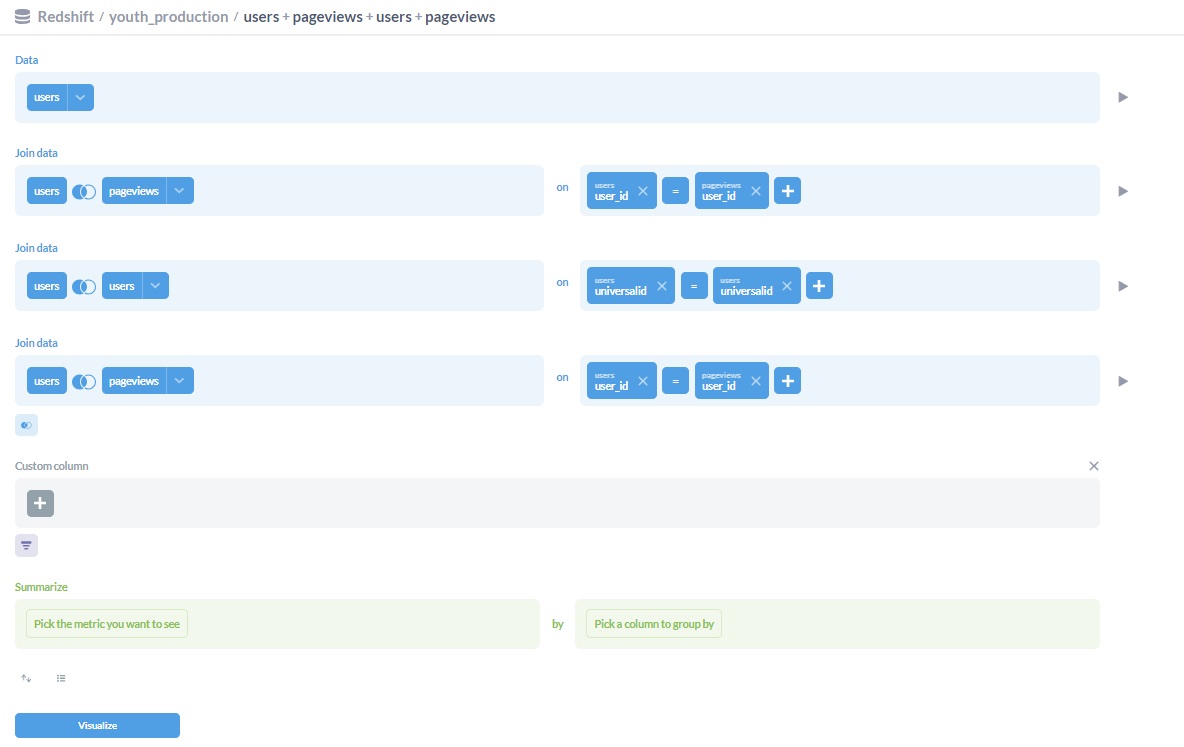Add a new custom column

click(40, 504)
